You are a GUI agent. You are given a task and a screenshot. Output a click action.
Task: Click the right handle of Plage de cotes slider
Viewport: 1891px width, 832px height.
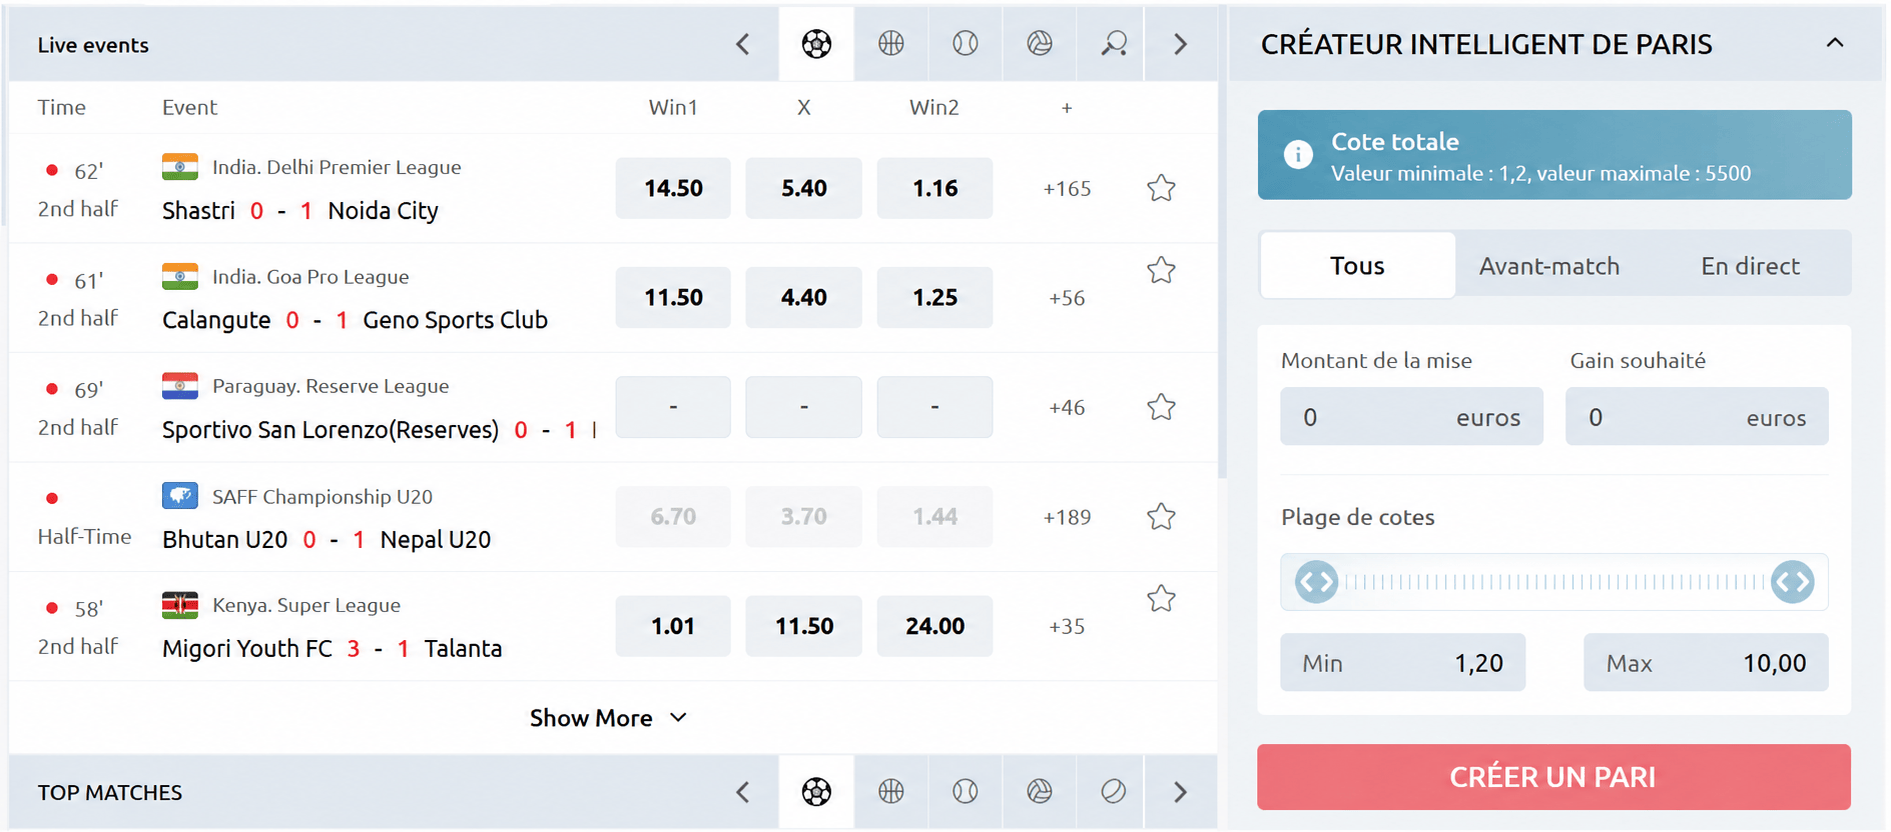coord(1792,582)
